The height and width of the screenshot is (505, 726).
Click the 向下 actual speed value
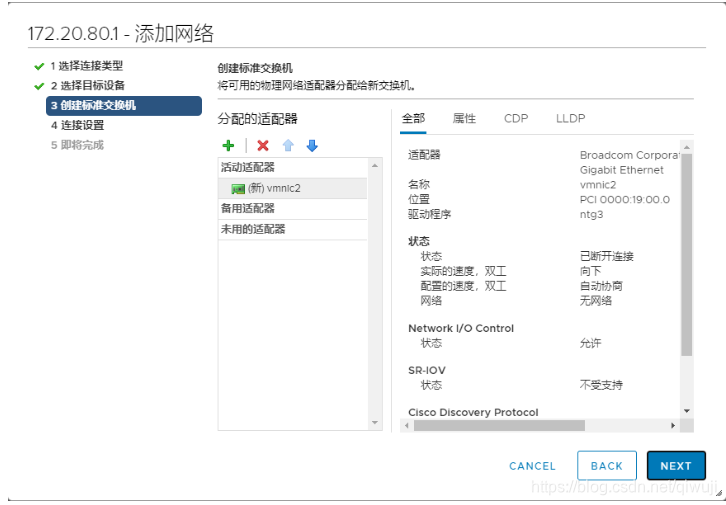click(x=590, y=271)
